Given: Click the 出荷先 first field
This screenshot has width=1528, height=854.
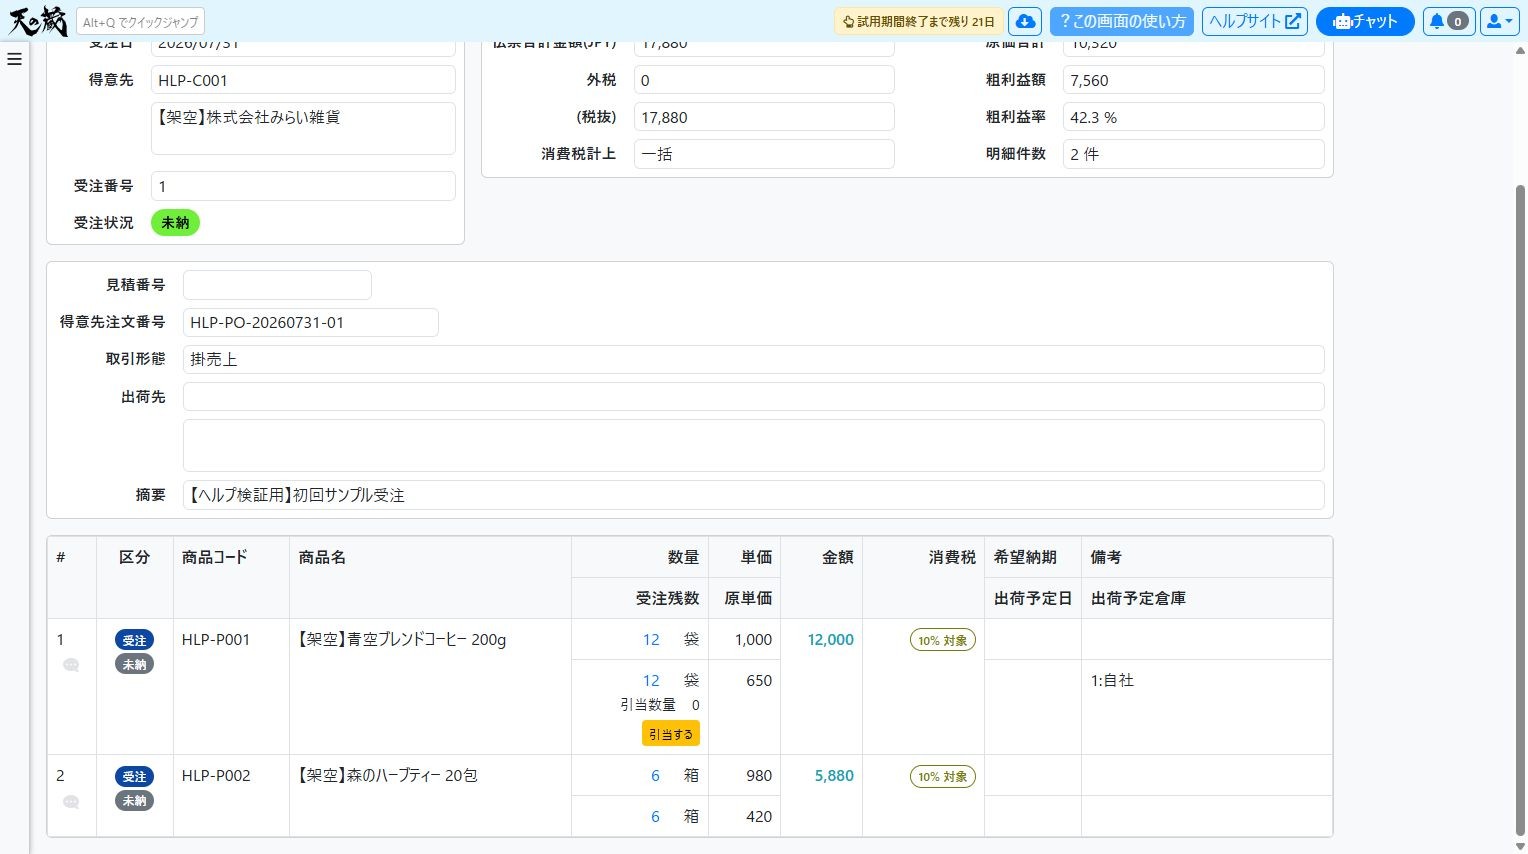Looking at the screenshot, I should pos(753,397).
